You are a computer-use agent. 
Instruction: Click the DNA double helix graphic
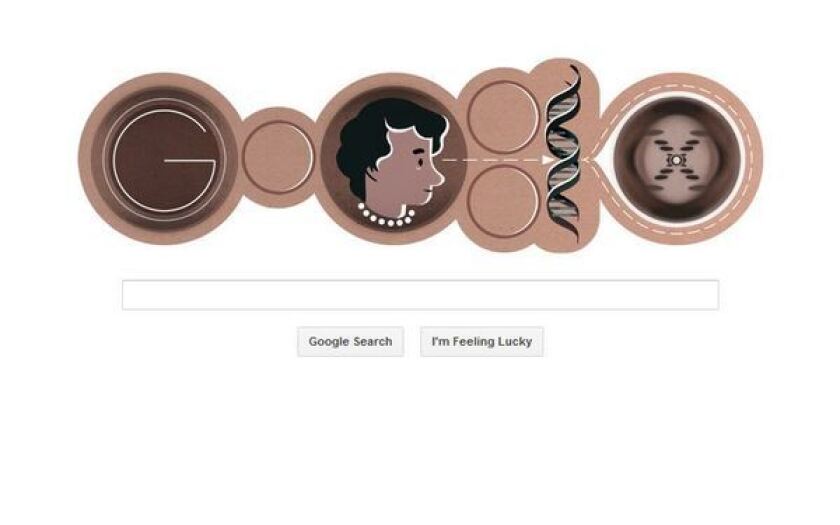click(x=563, y=154)
